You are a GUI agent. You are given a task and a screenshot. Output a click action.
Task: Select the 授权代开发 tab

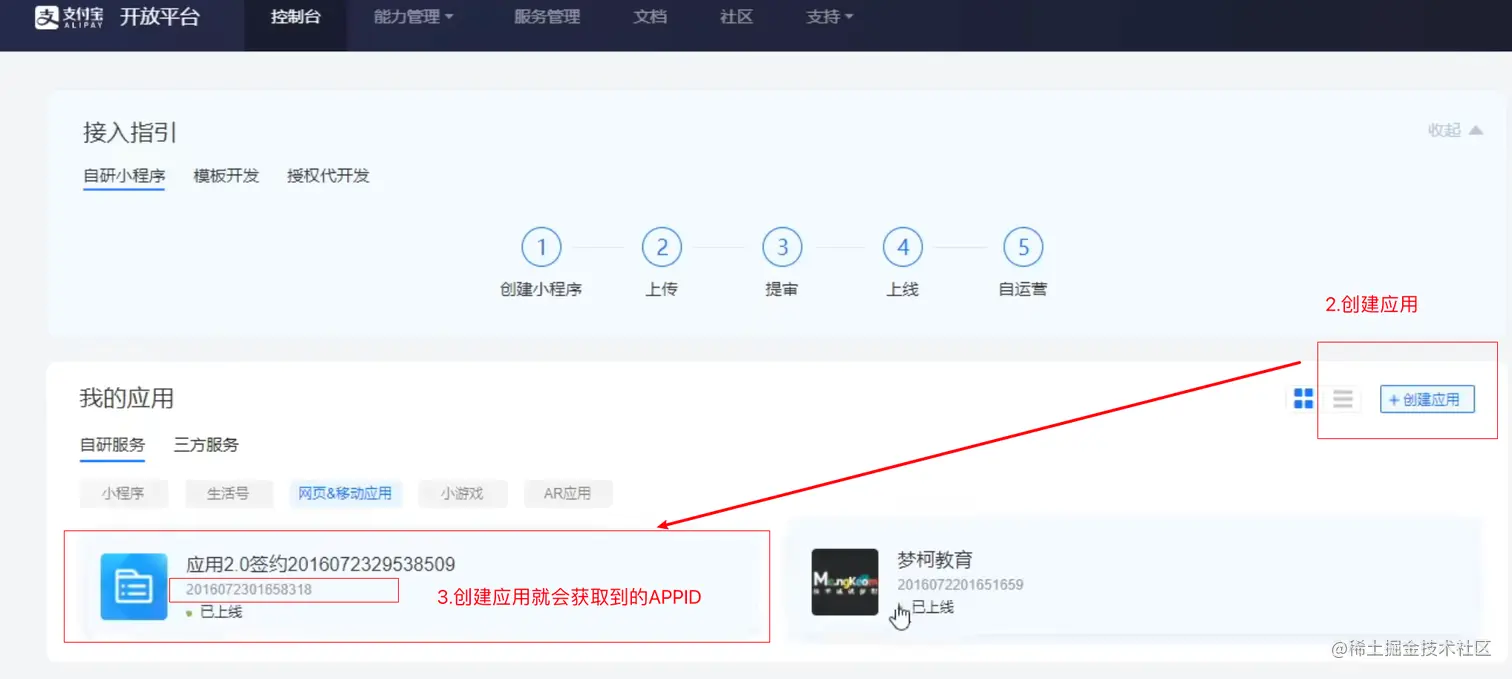328,176
